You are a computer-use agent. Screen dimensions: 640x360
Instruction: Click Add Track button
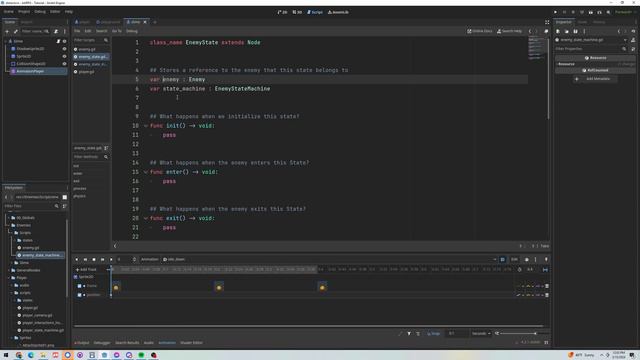point(86,270)
